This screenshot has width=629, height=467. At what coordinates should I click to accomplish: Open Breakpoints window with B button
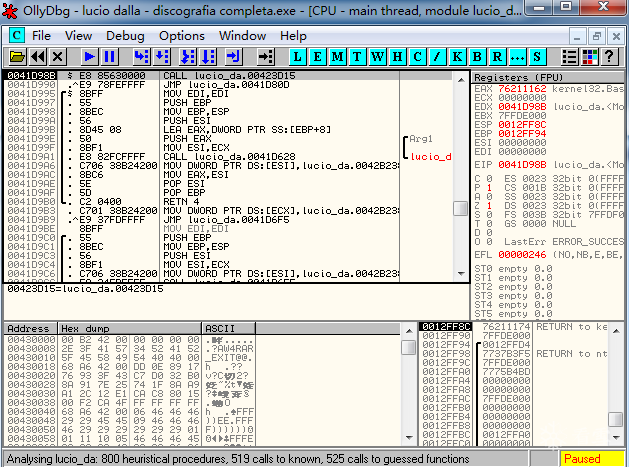[x=477, y=57]
